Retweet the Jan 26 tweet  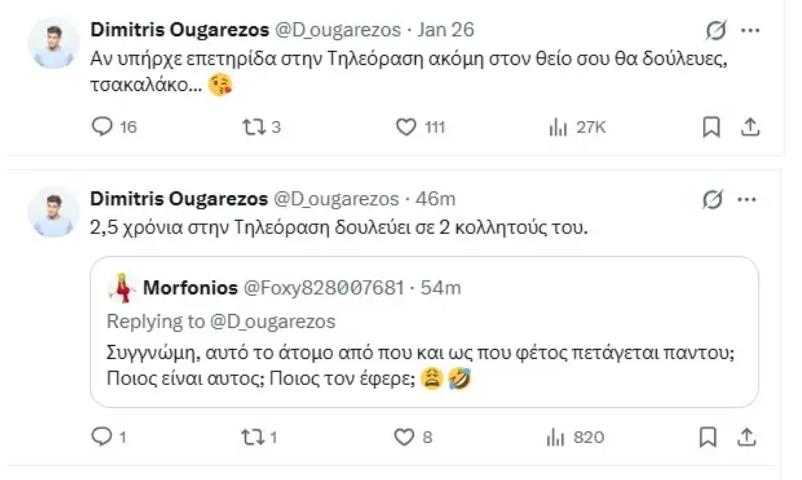tap(254, 127)
